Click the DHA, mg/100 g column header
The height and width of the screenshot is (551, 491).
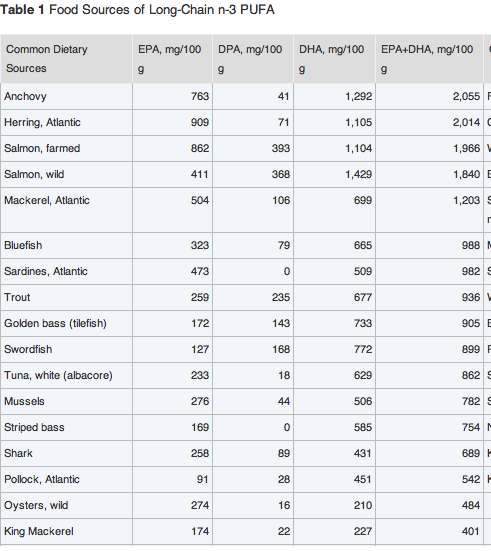click(335, 59)
